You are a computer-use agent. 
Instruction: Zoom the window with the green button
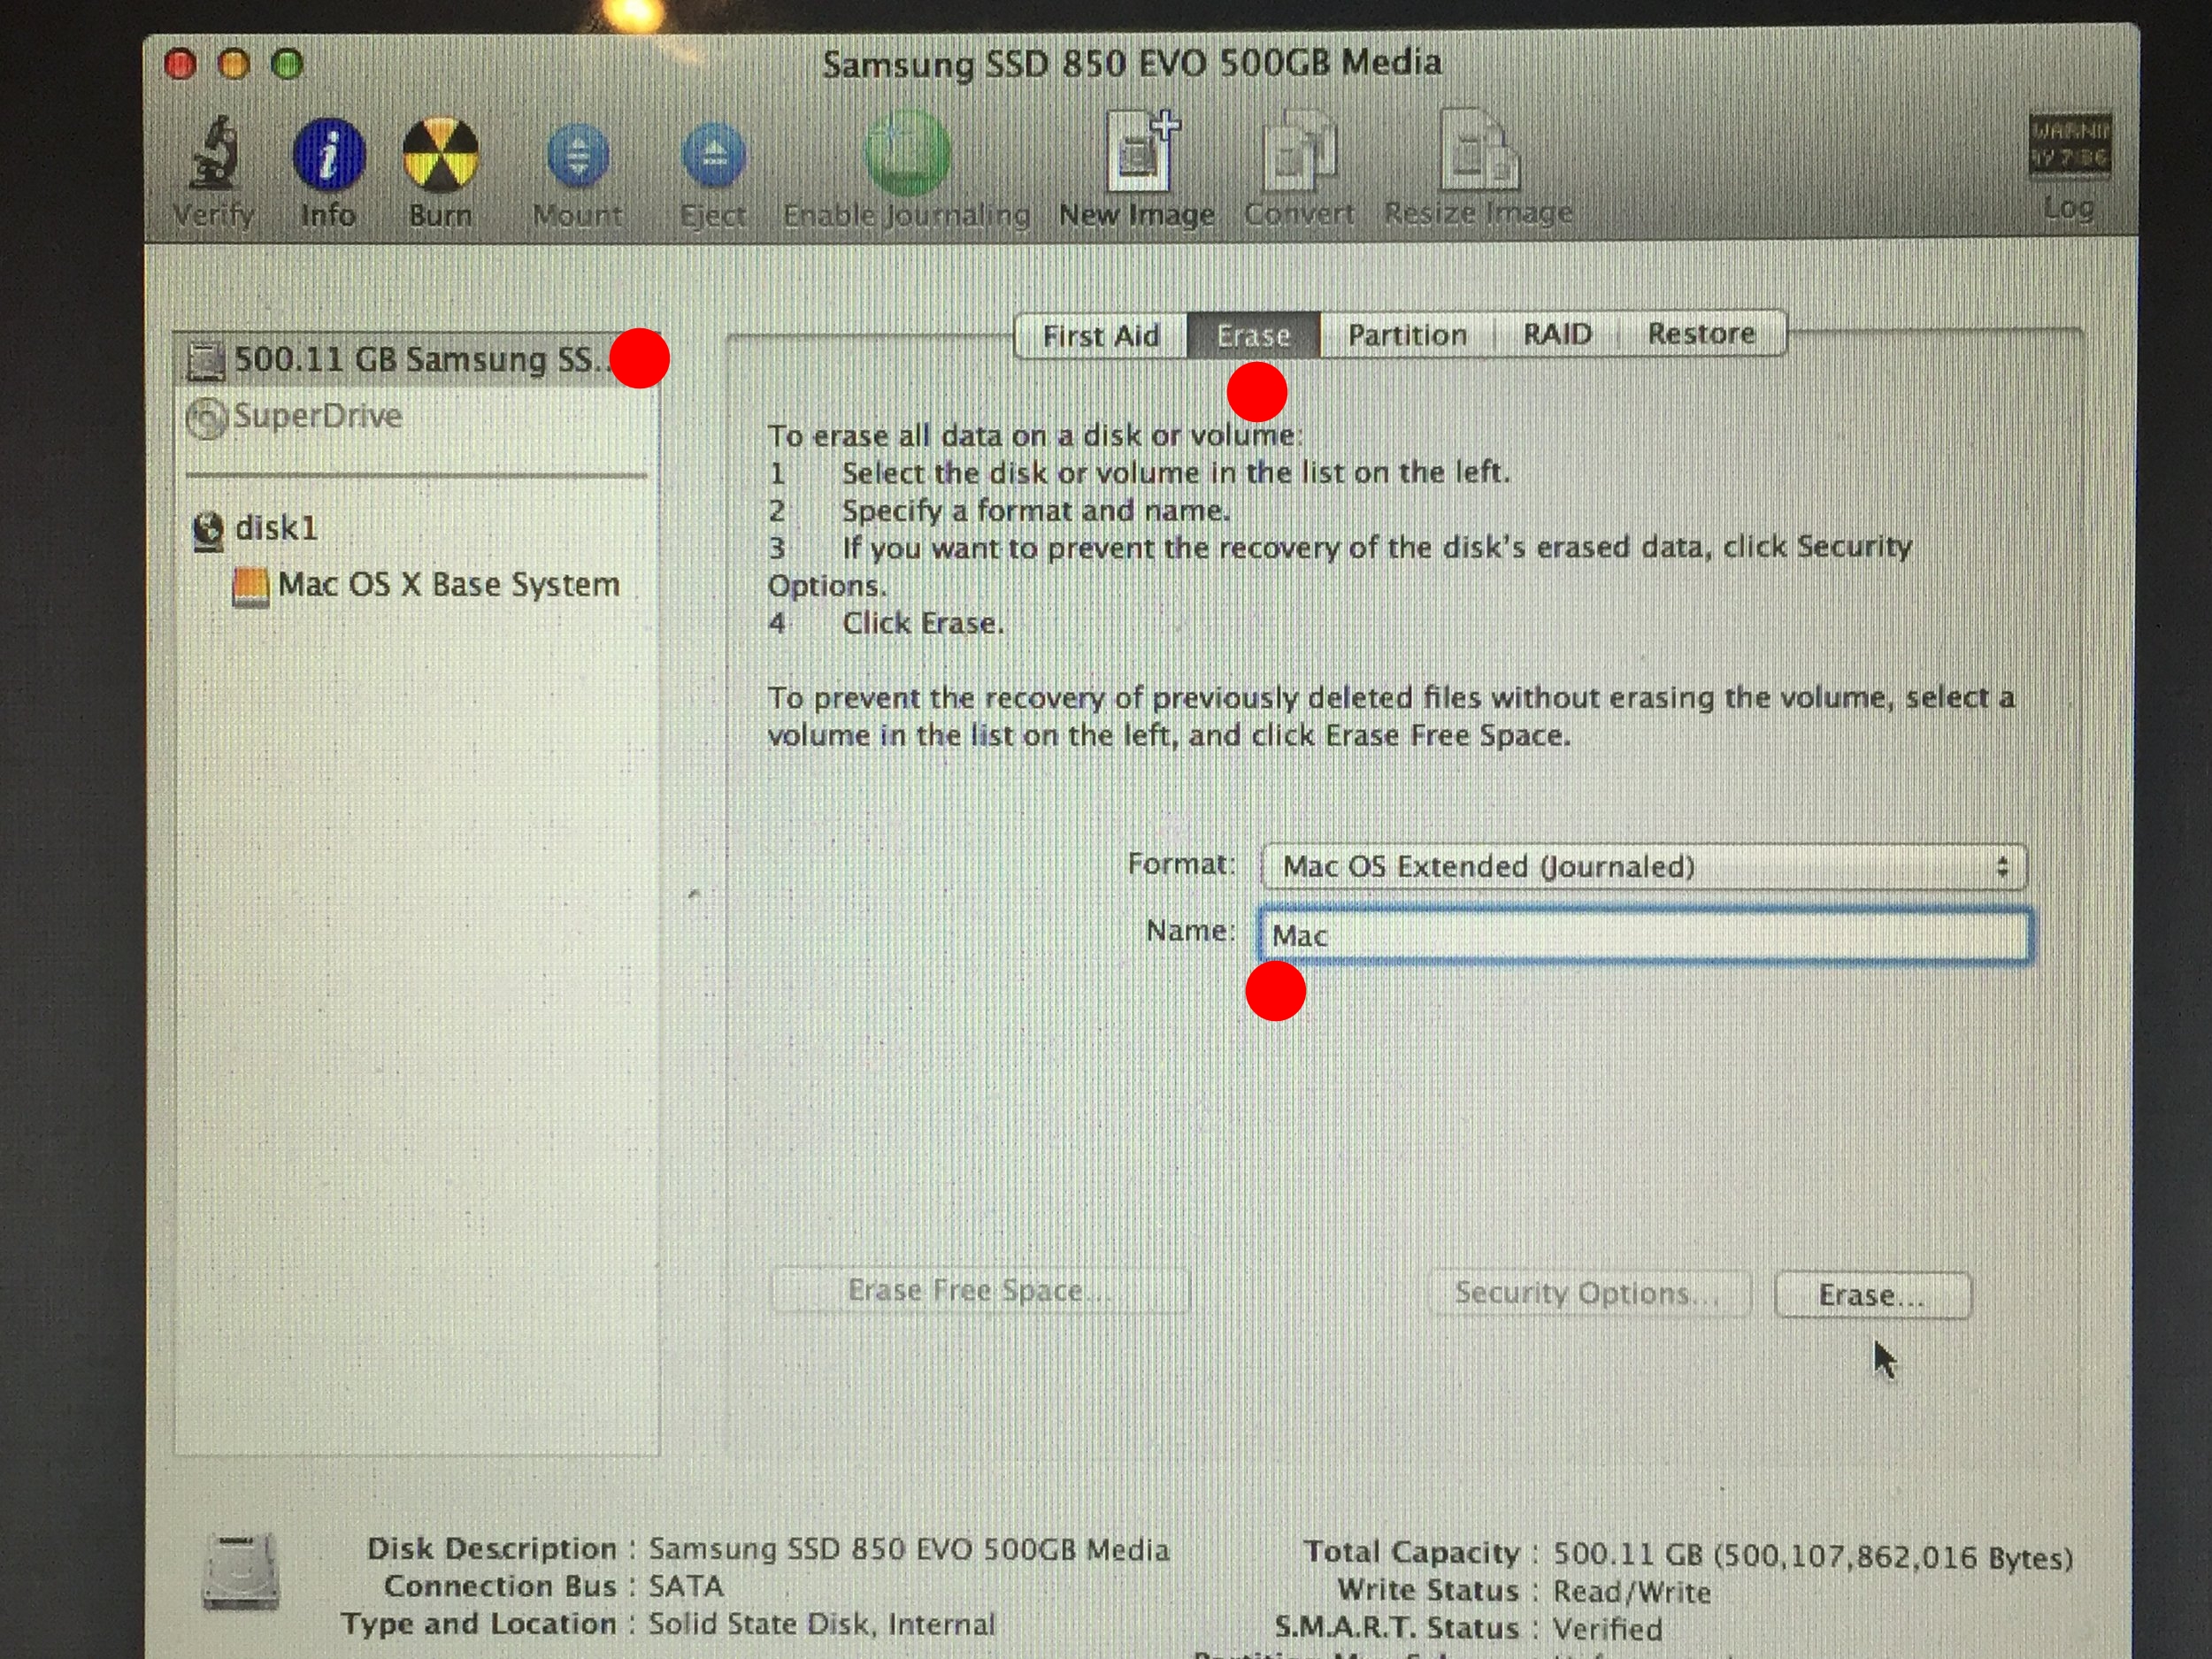coord(288,65)
